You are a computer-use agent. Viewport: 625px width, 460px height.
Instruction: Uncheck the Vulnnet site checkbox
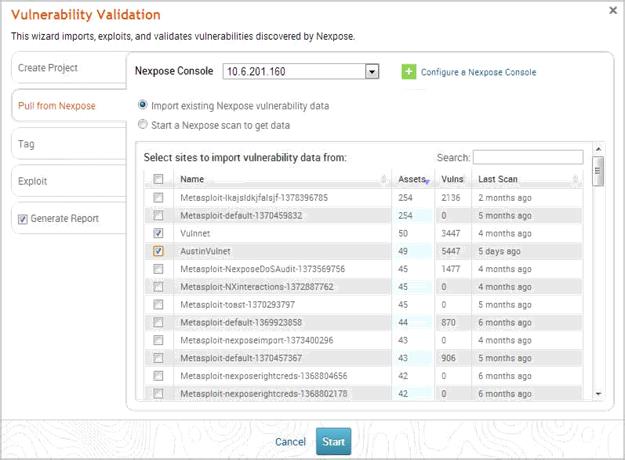[158, 233]
